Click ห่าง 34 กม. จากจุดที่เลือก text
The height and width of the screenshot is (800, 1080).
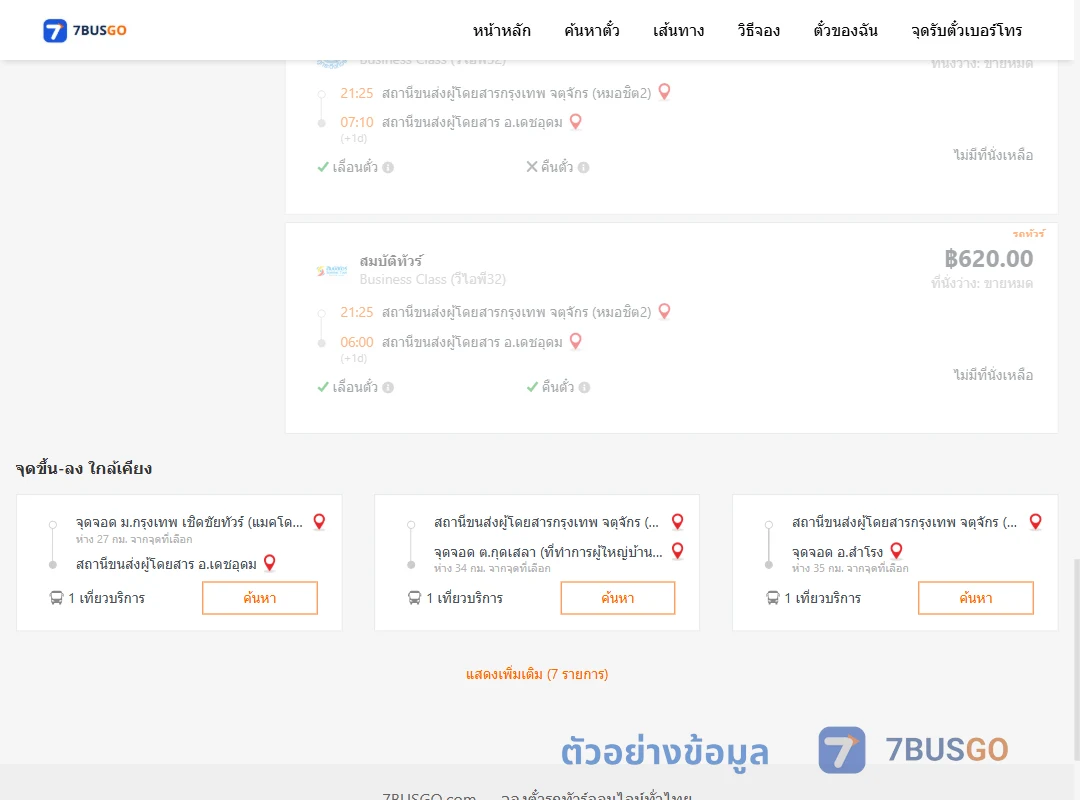492,568
